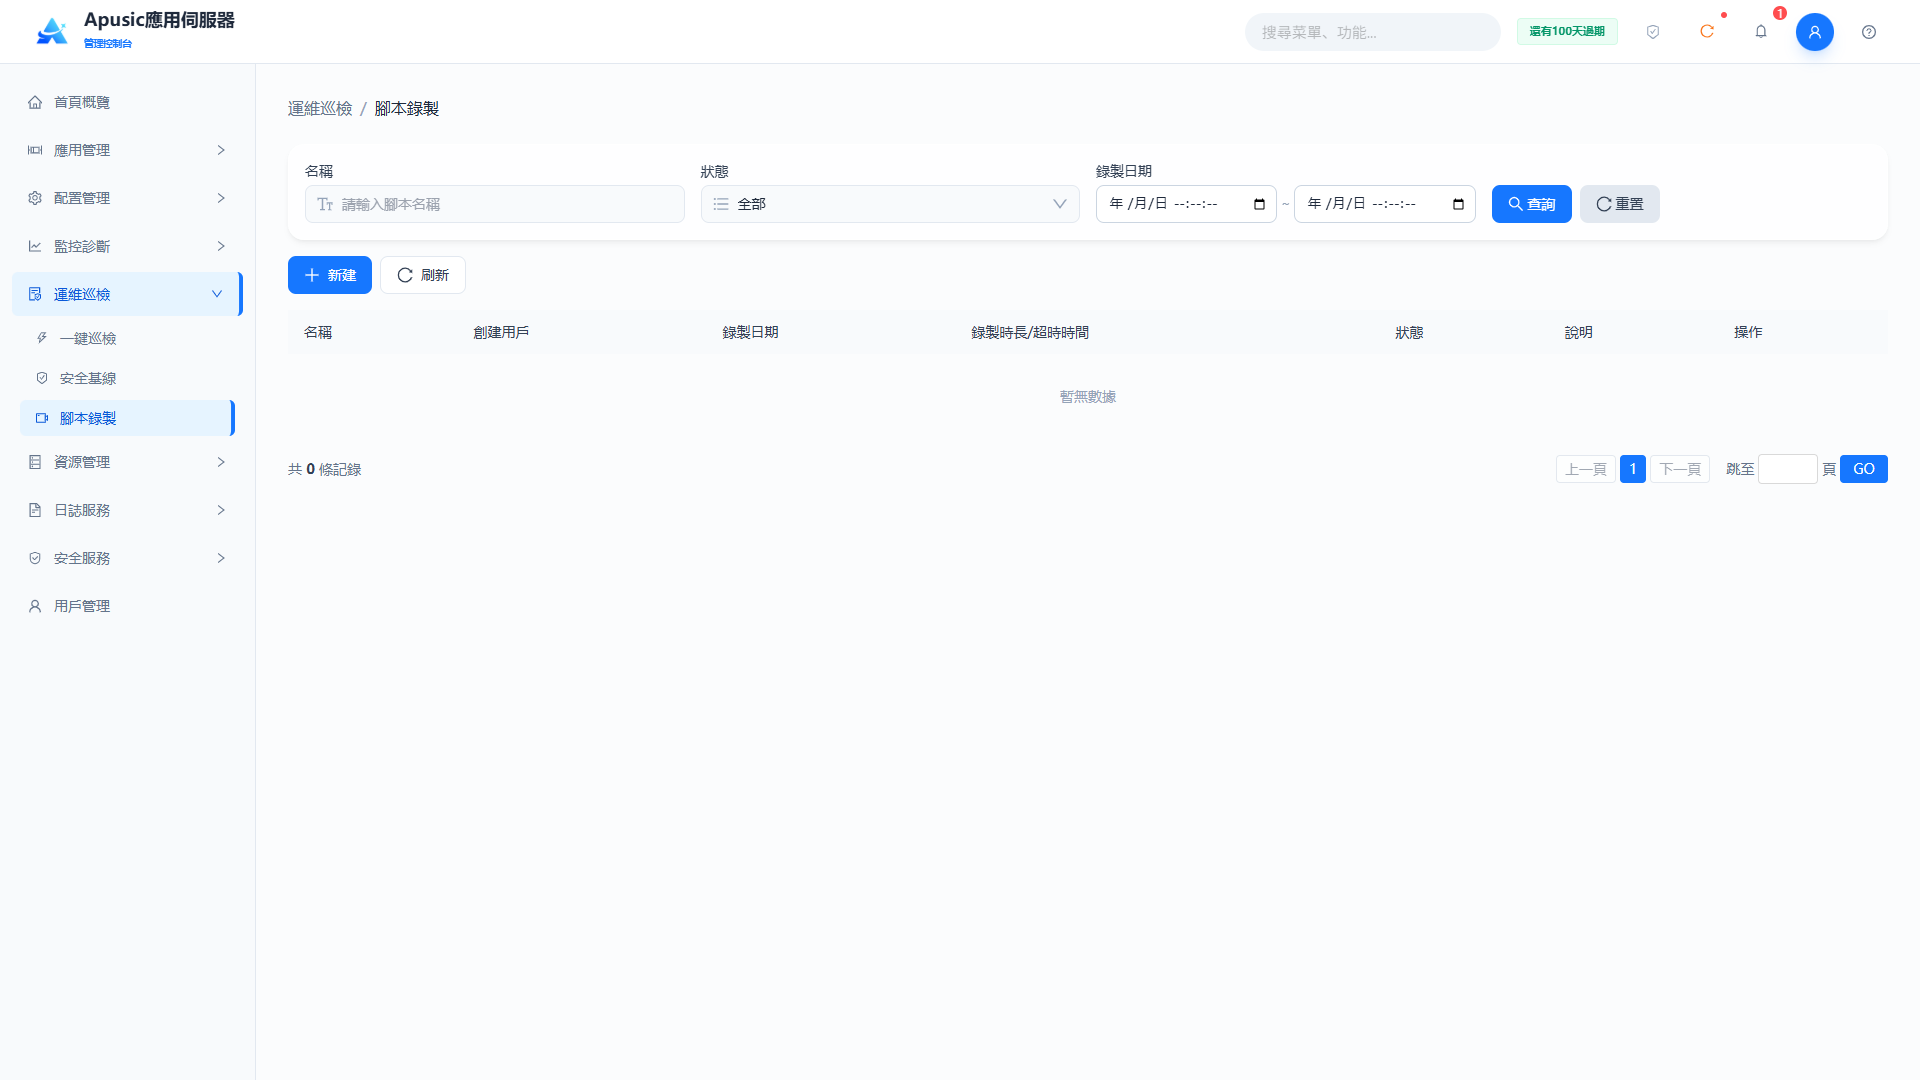Open the help question mark icon
Image resolution: width=1920 pixels, height=1080 pixels.
point(1869,32)
